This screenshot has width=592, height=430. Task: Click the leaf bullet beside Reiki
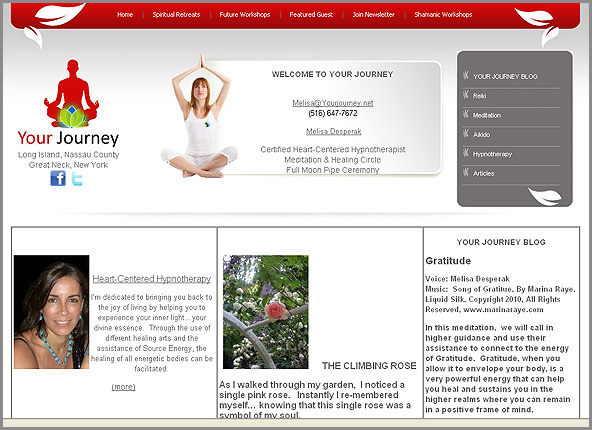[466, 95]
